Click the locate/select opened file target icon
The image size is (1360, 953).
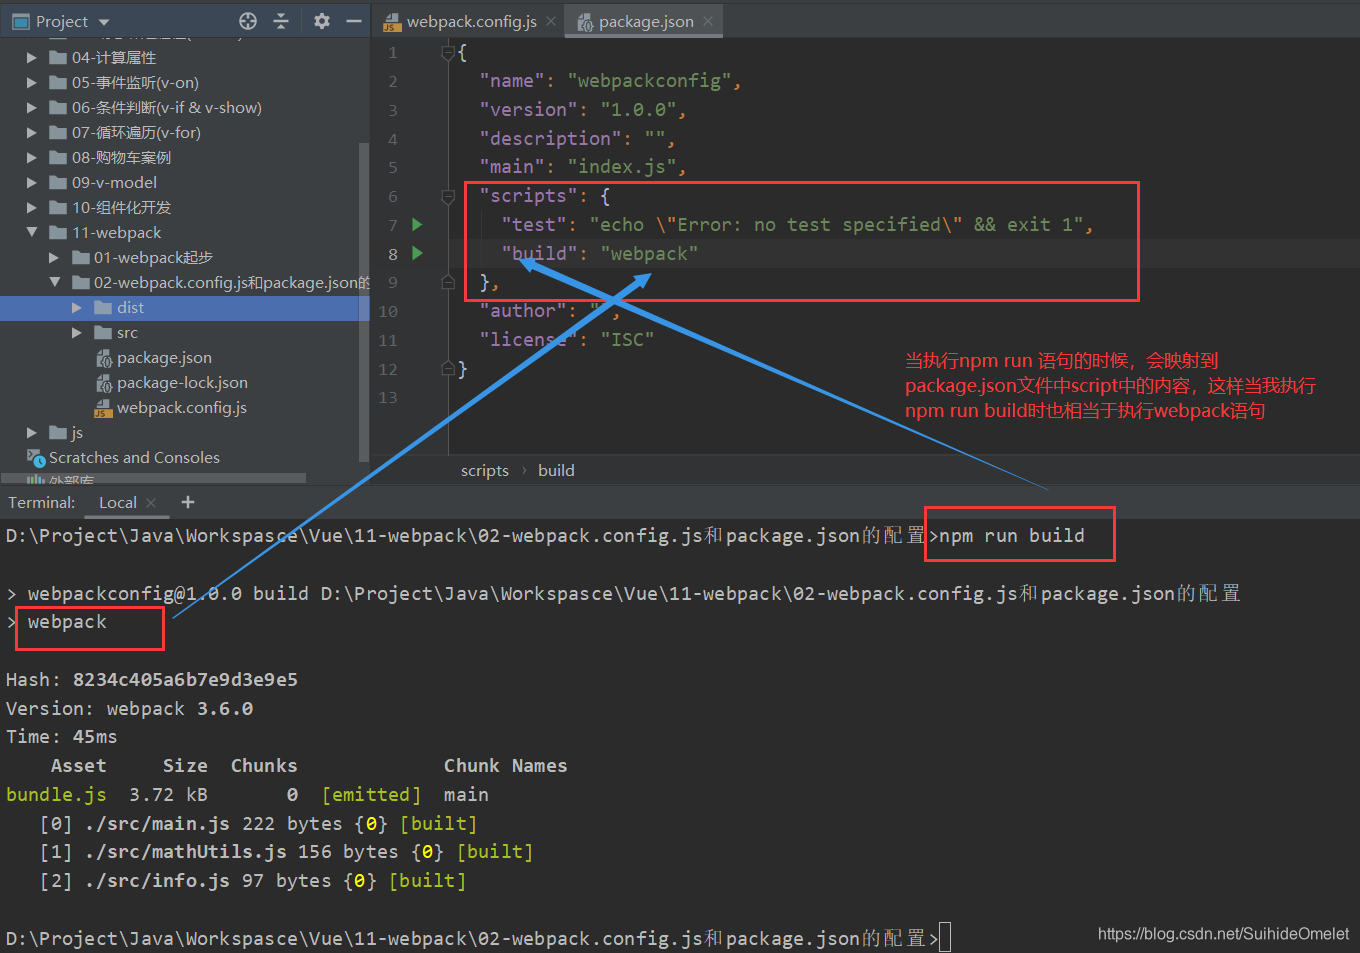248,21
